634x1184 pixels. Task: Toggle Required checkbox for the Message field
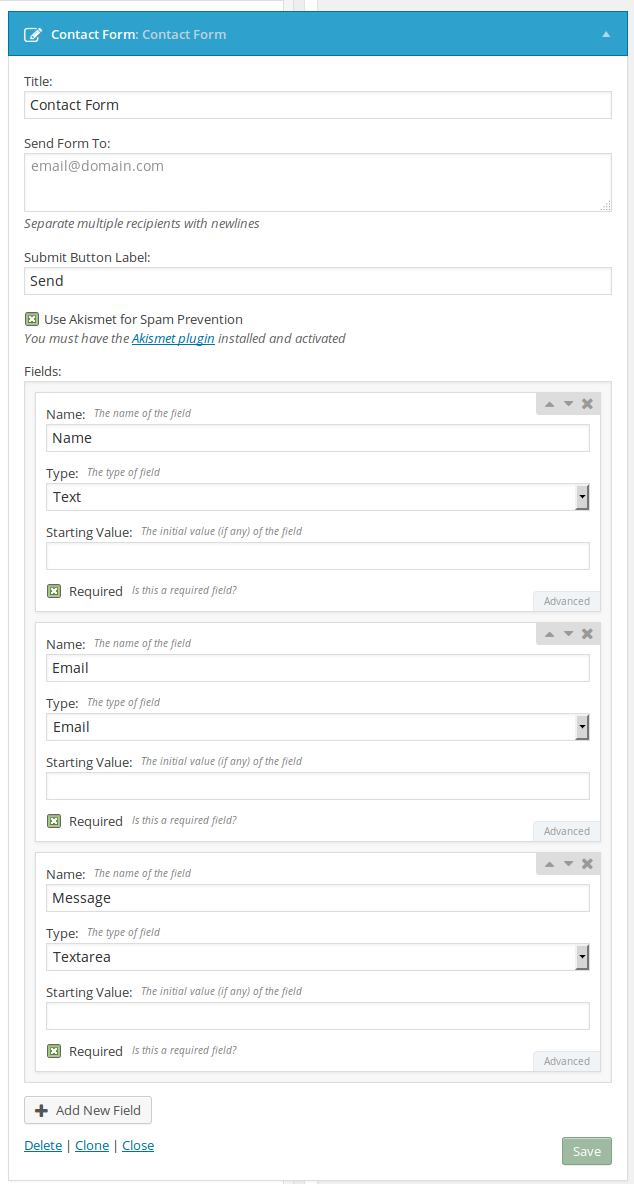54,1051
